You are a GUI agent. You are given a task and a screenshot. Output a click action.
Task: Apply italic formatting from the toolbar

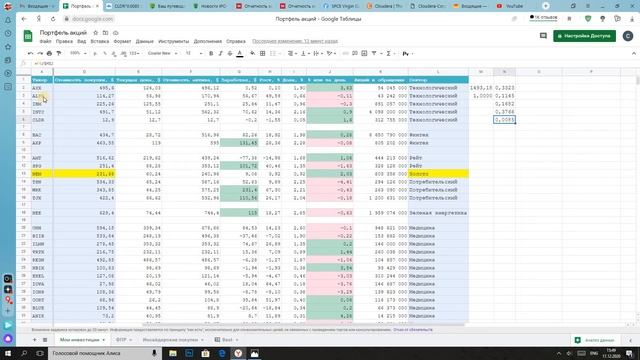pos(220,53)
